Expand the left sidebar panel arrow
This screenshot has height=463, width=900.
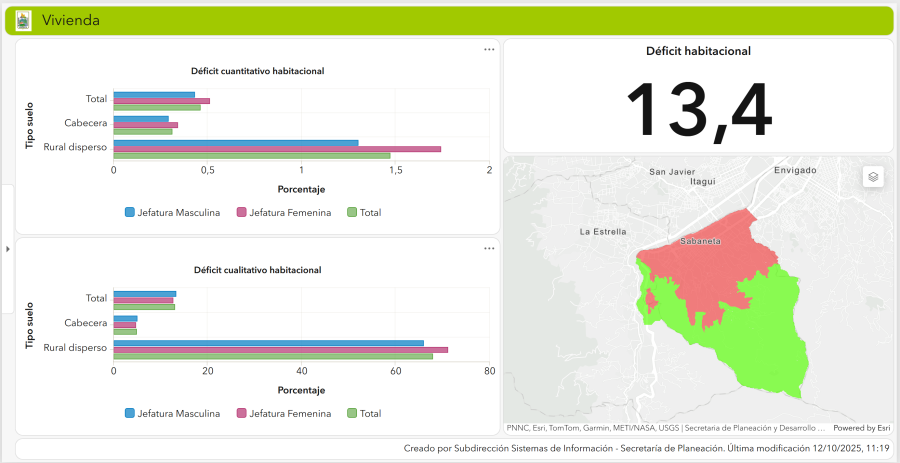click(x=7, y=249)
